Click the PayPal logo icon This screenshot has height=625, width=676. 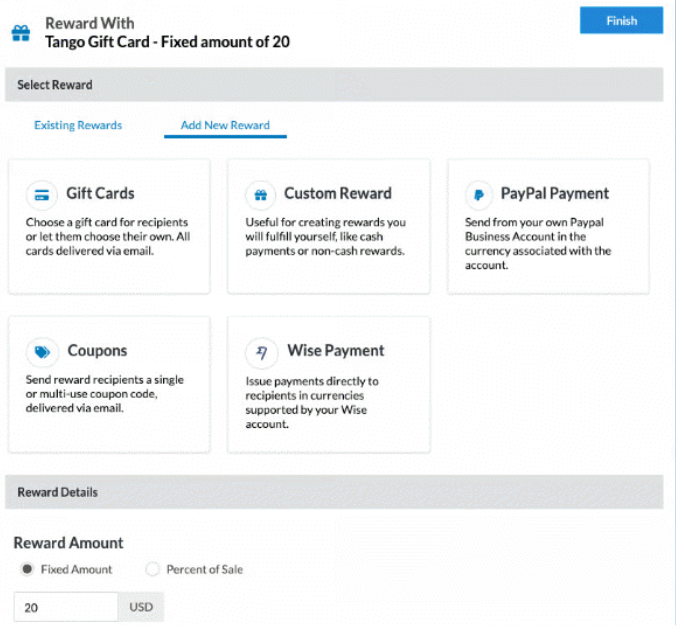479,195
